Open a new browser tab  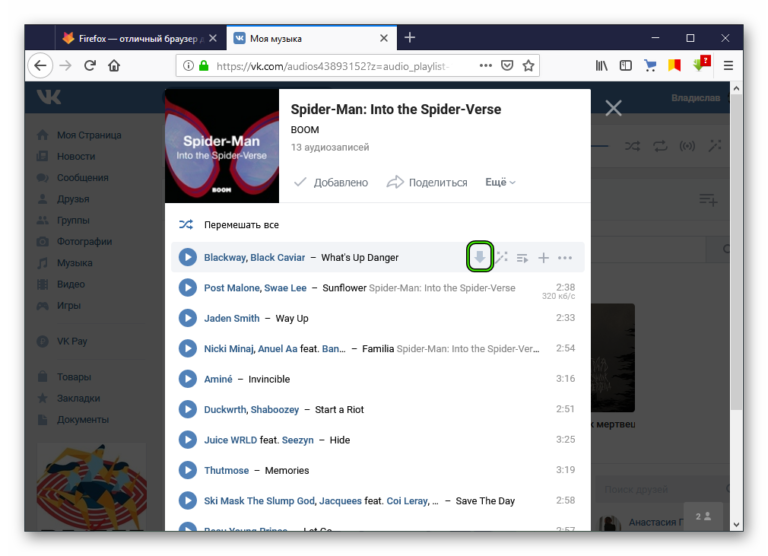(x=410, y=38)
